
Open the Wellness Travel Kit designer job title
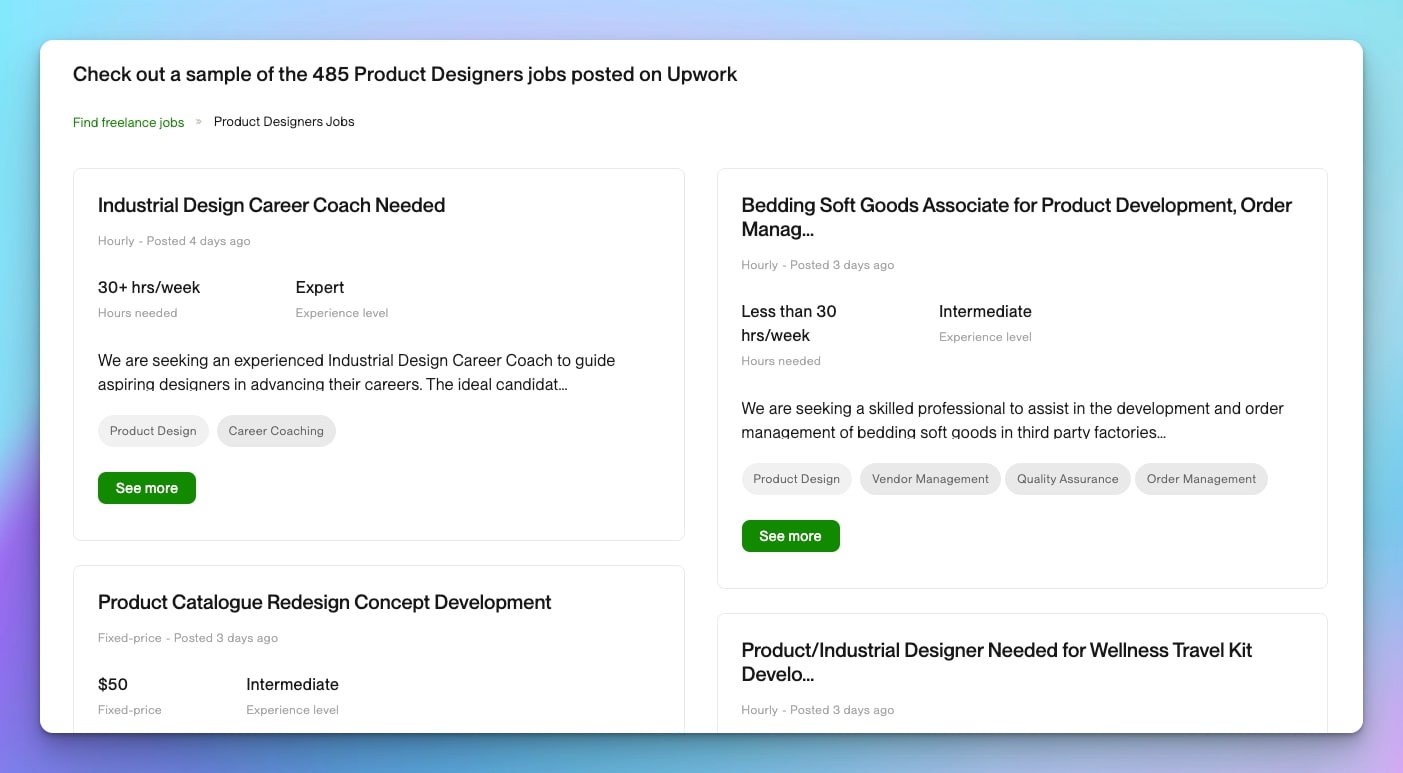click(996, 662)
